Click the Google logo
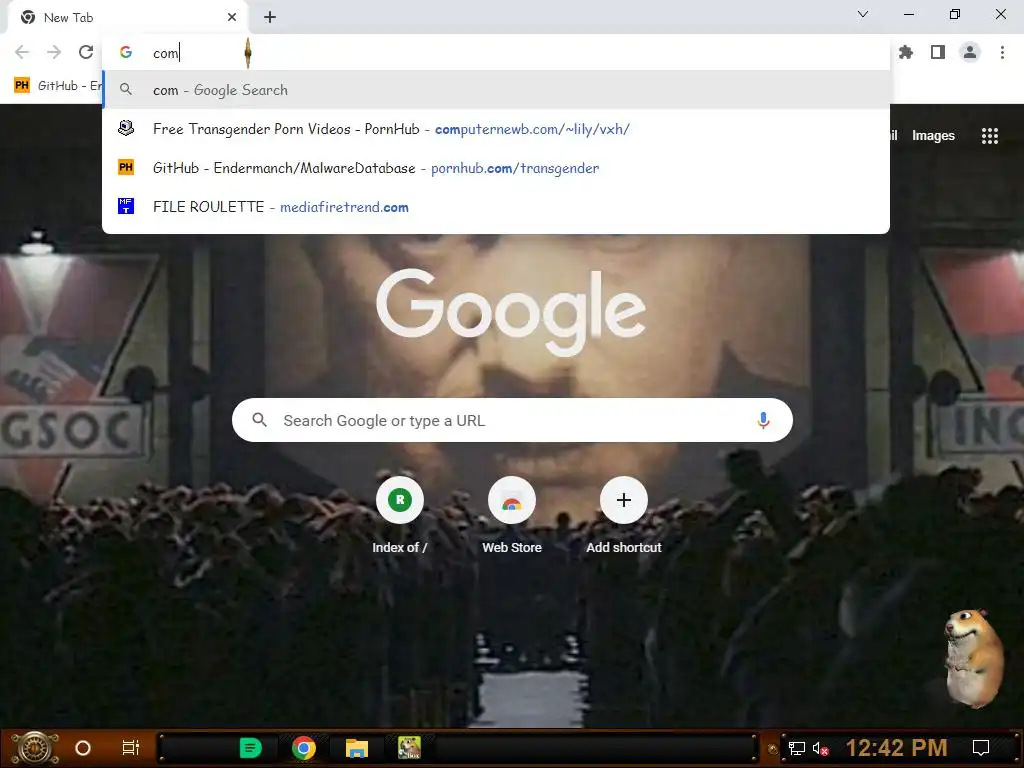 pyautogui.click(x=511, y=312)
